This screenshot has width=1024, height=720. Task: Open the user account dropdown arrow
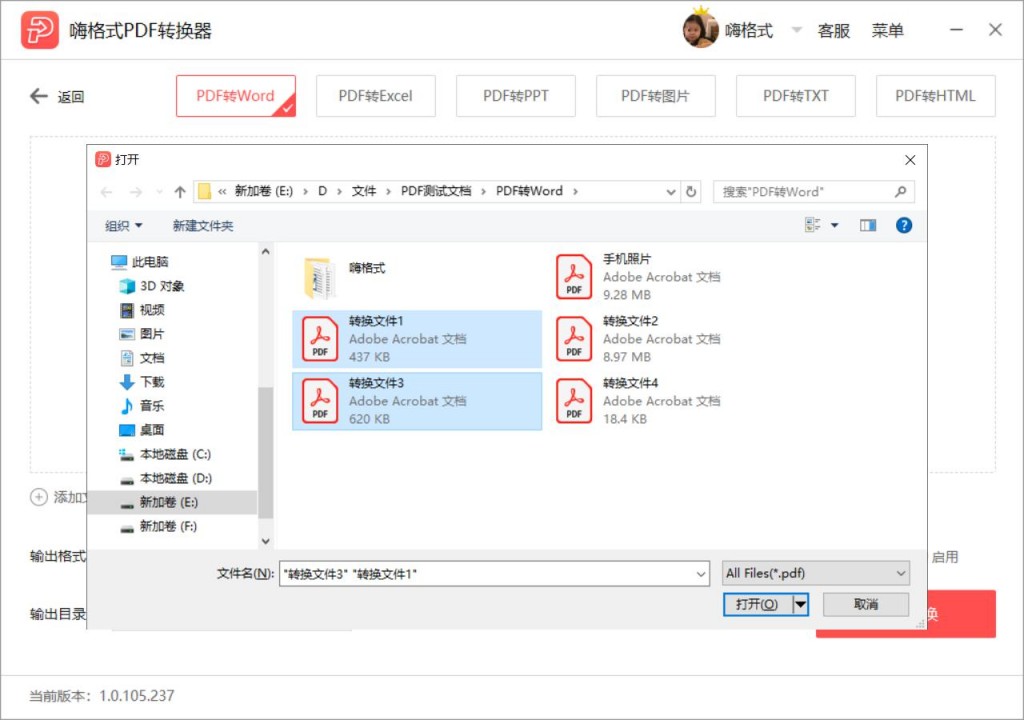(x=796, y=29)
